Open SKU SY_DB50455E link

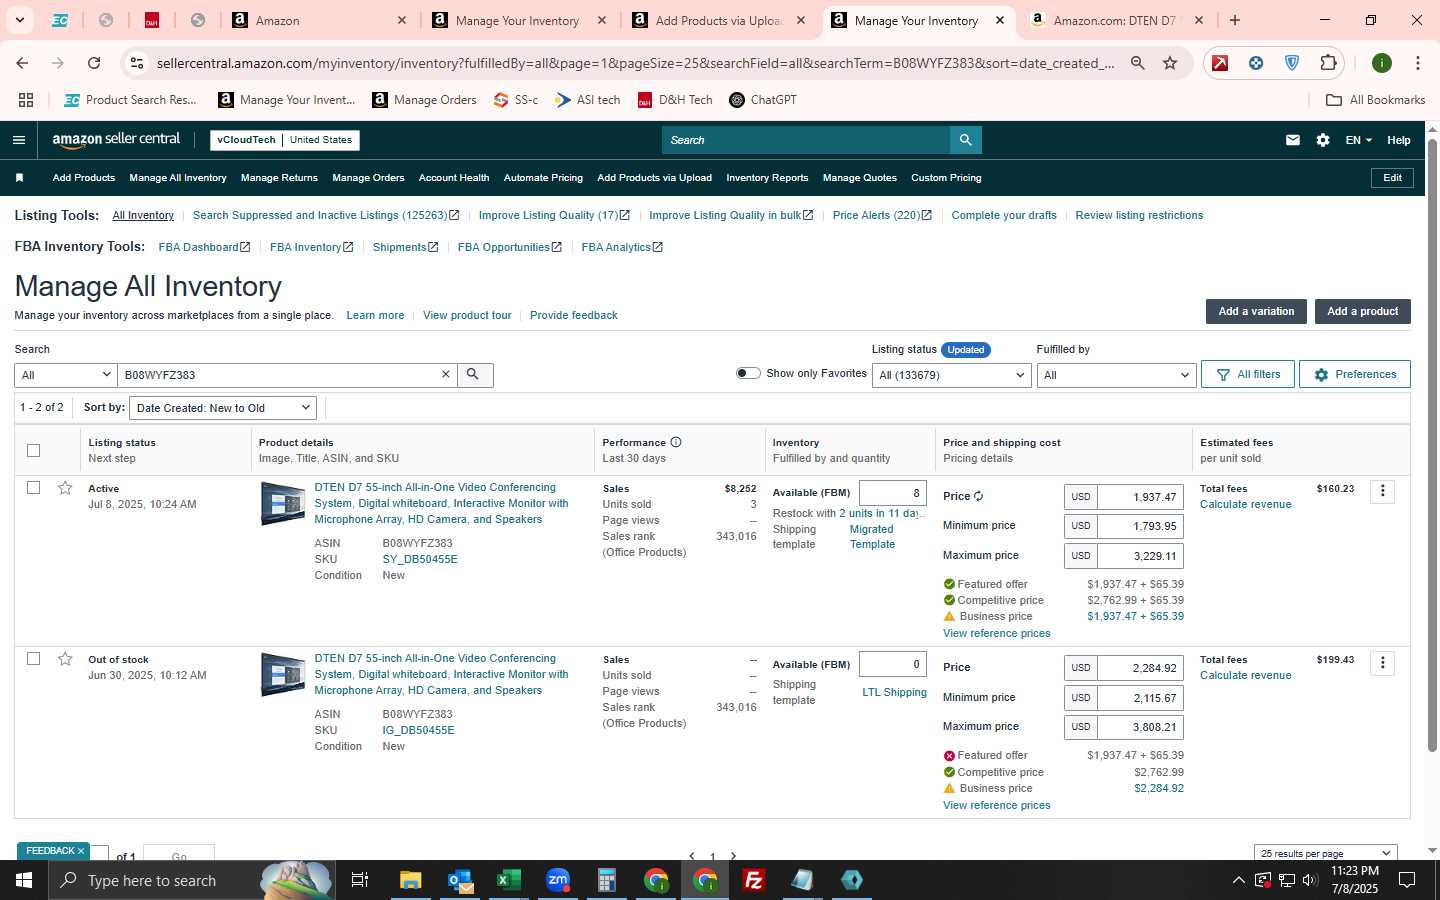click(x=420, y=559)
